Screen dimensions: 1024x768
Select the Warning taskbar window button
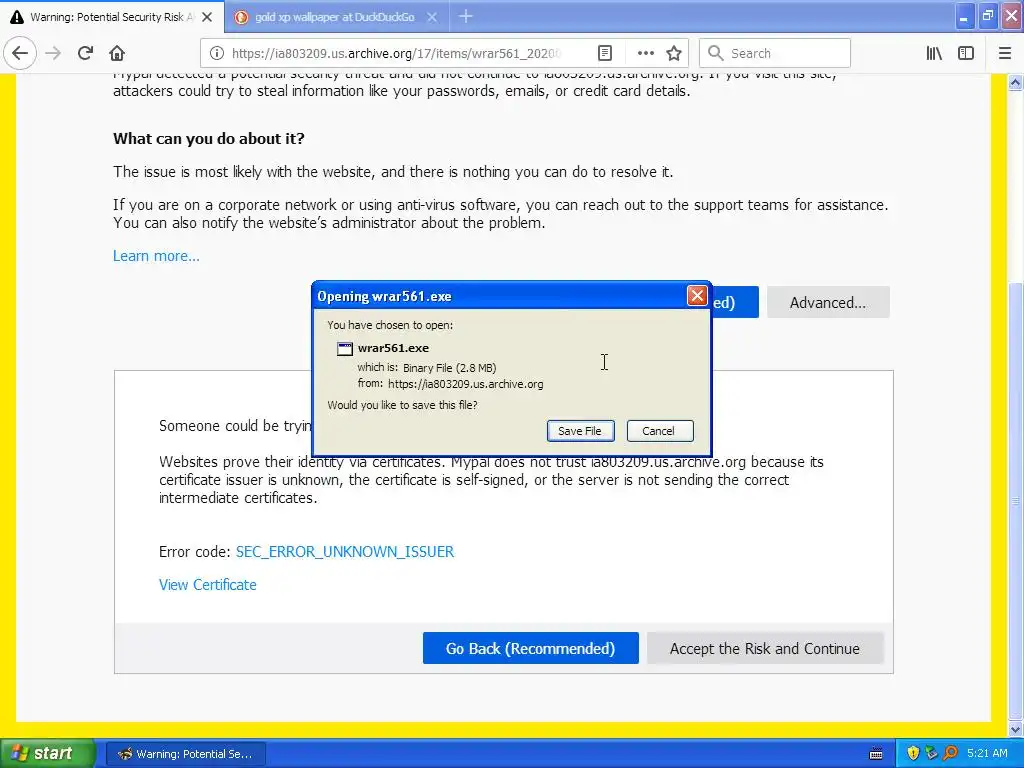(185, 754)
